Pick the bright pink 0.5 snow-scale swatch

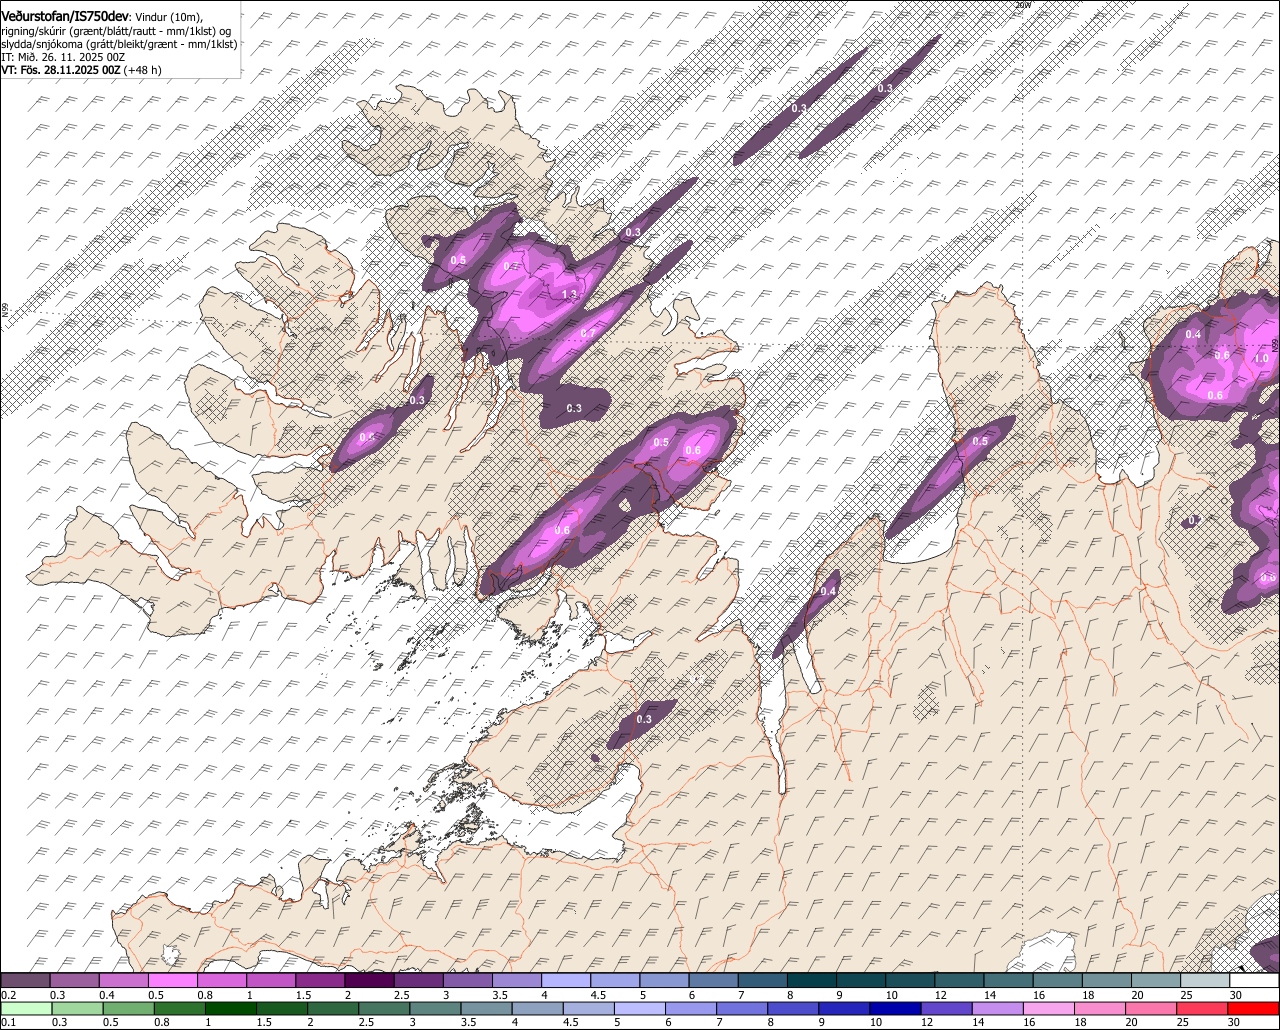[x=172, y=980]
